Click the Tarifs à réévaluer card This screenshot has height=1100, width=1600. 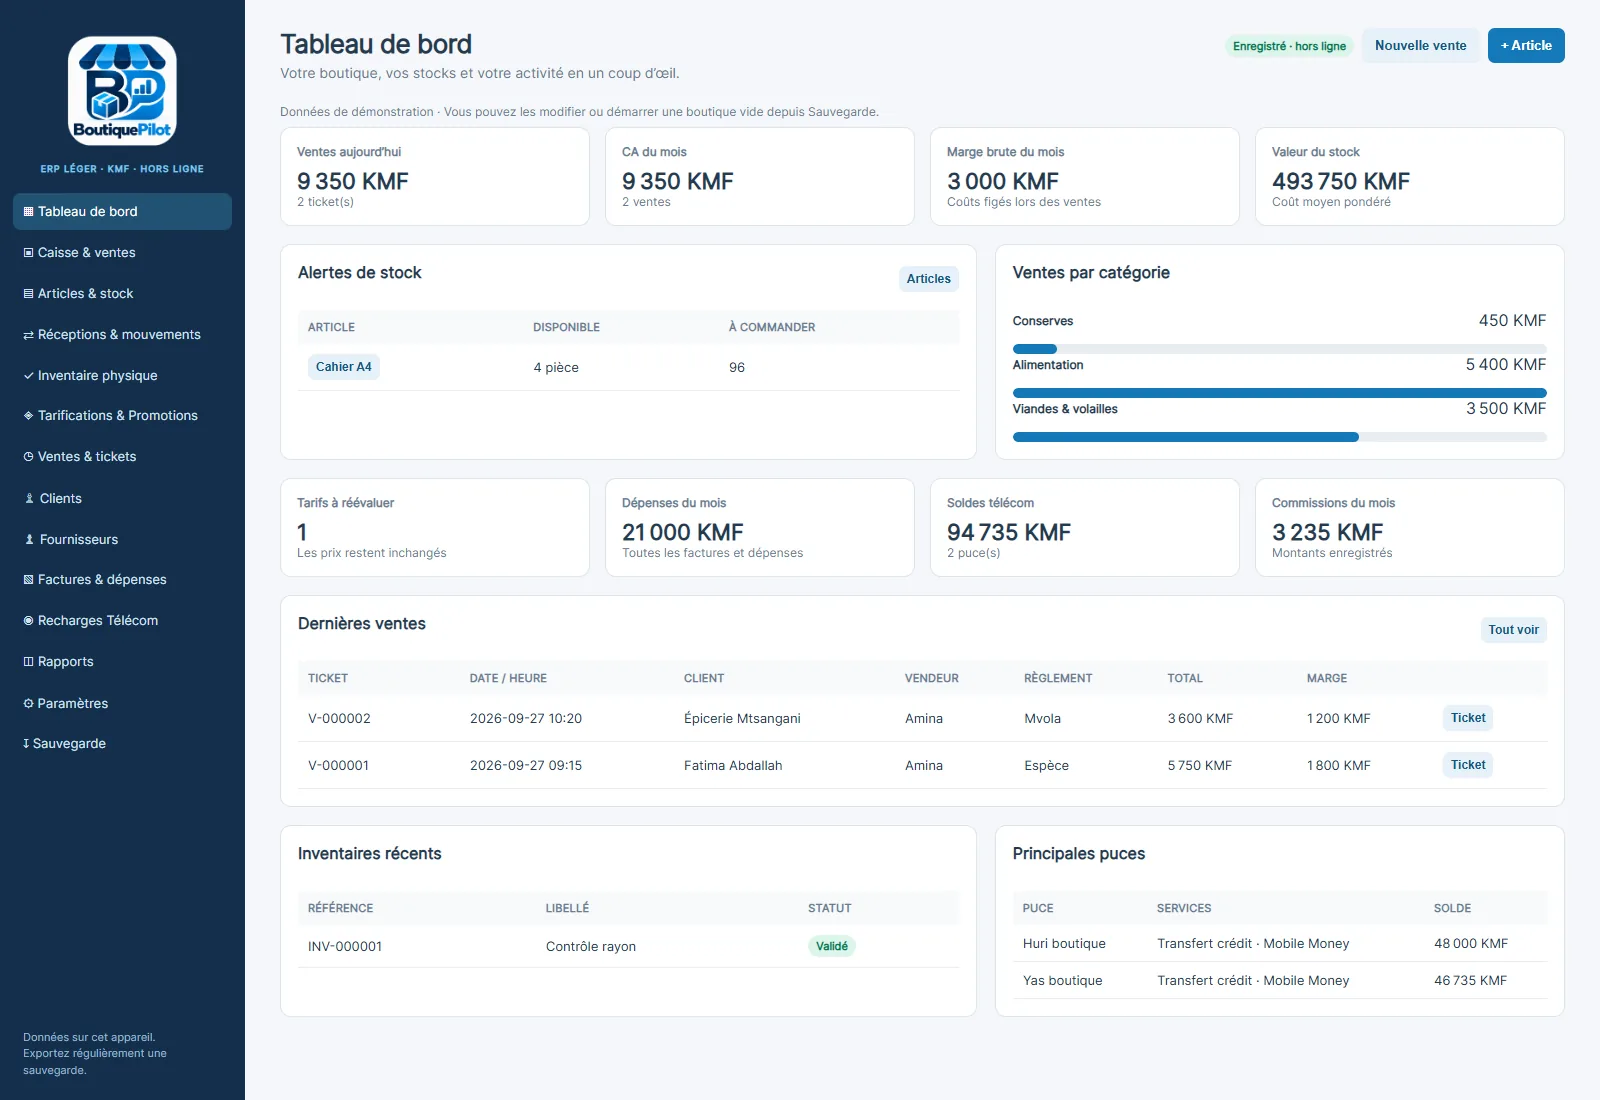pyautogui.click(x=435, y=527)
